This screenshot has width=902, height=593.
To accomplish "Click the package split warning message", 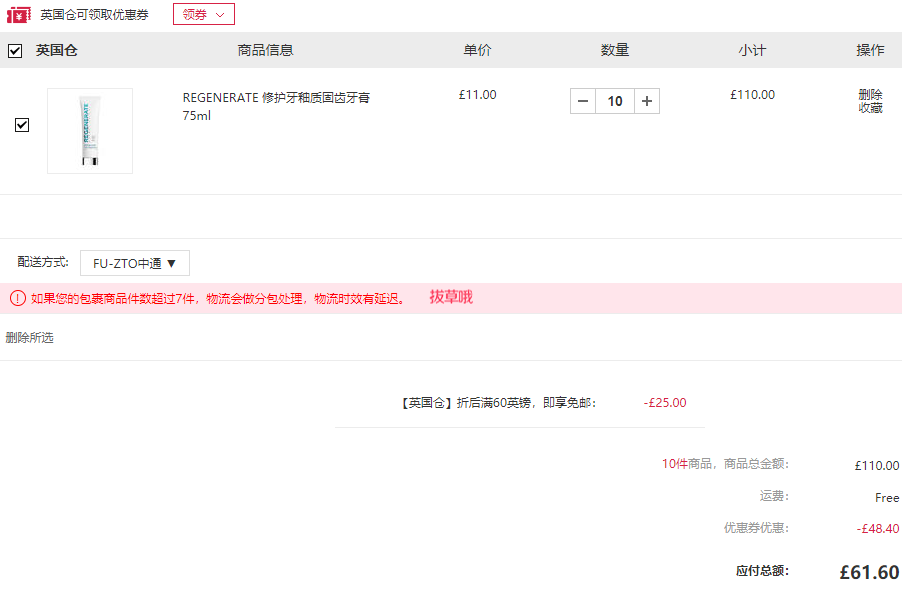I will pyautogui.click(x=219, y=299).
